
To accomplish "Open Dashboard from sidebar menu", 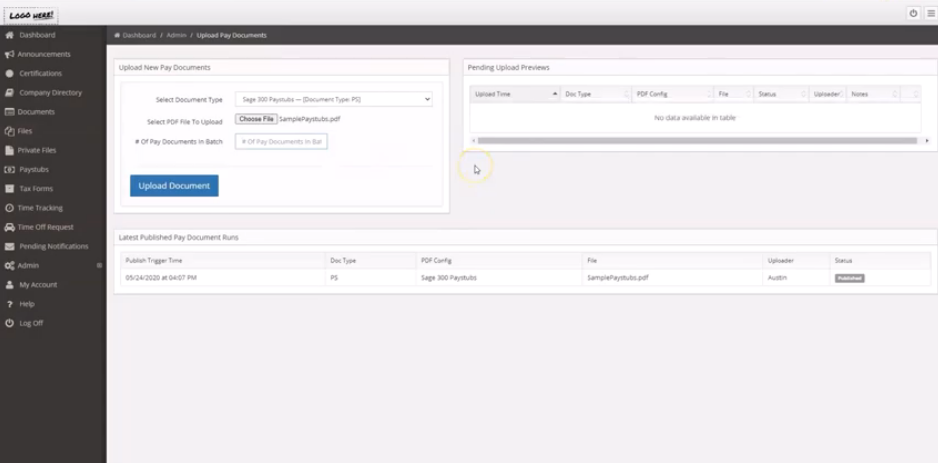I will tap(37, 35).
